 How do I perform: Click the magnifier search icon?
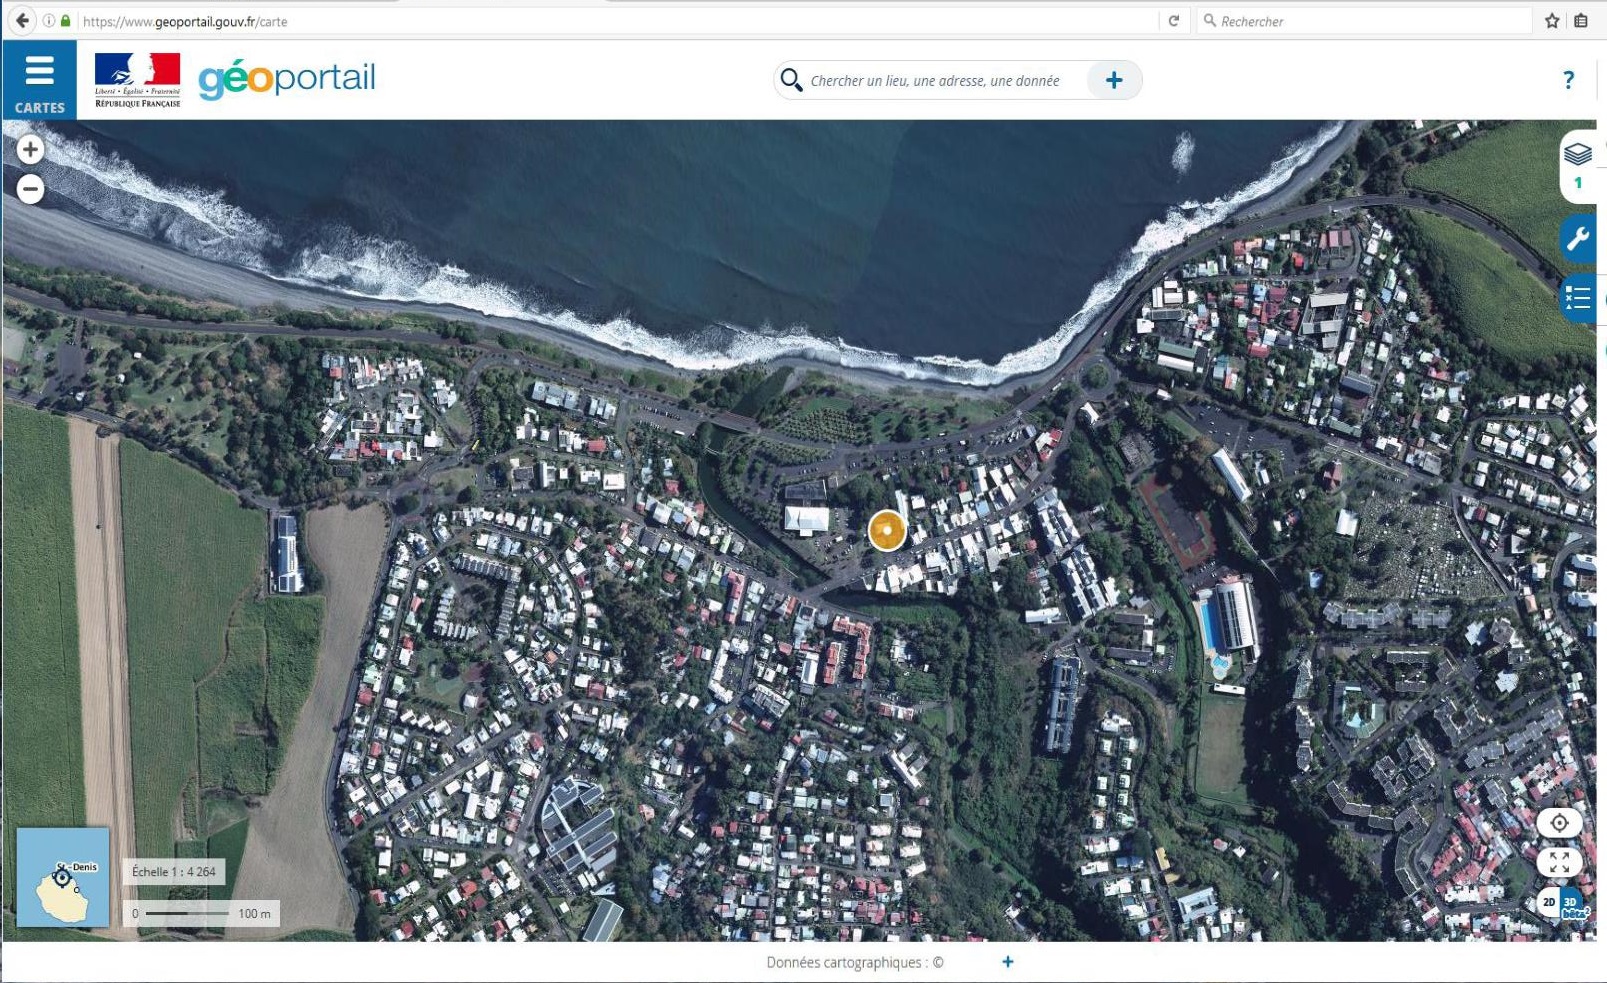(791, 80)
